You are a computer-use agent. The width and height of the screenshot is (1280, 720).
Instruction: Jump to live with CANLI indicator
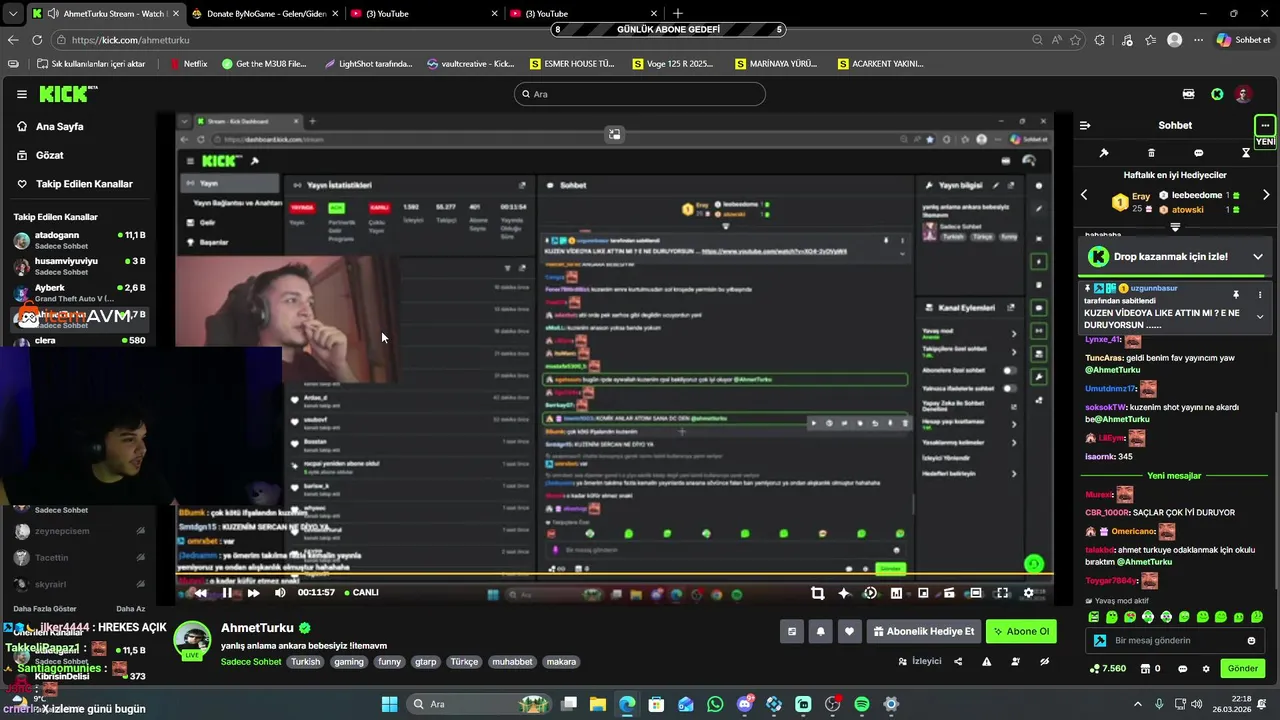pos(361,593)
